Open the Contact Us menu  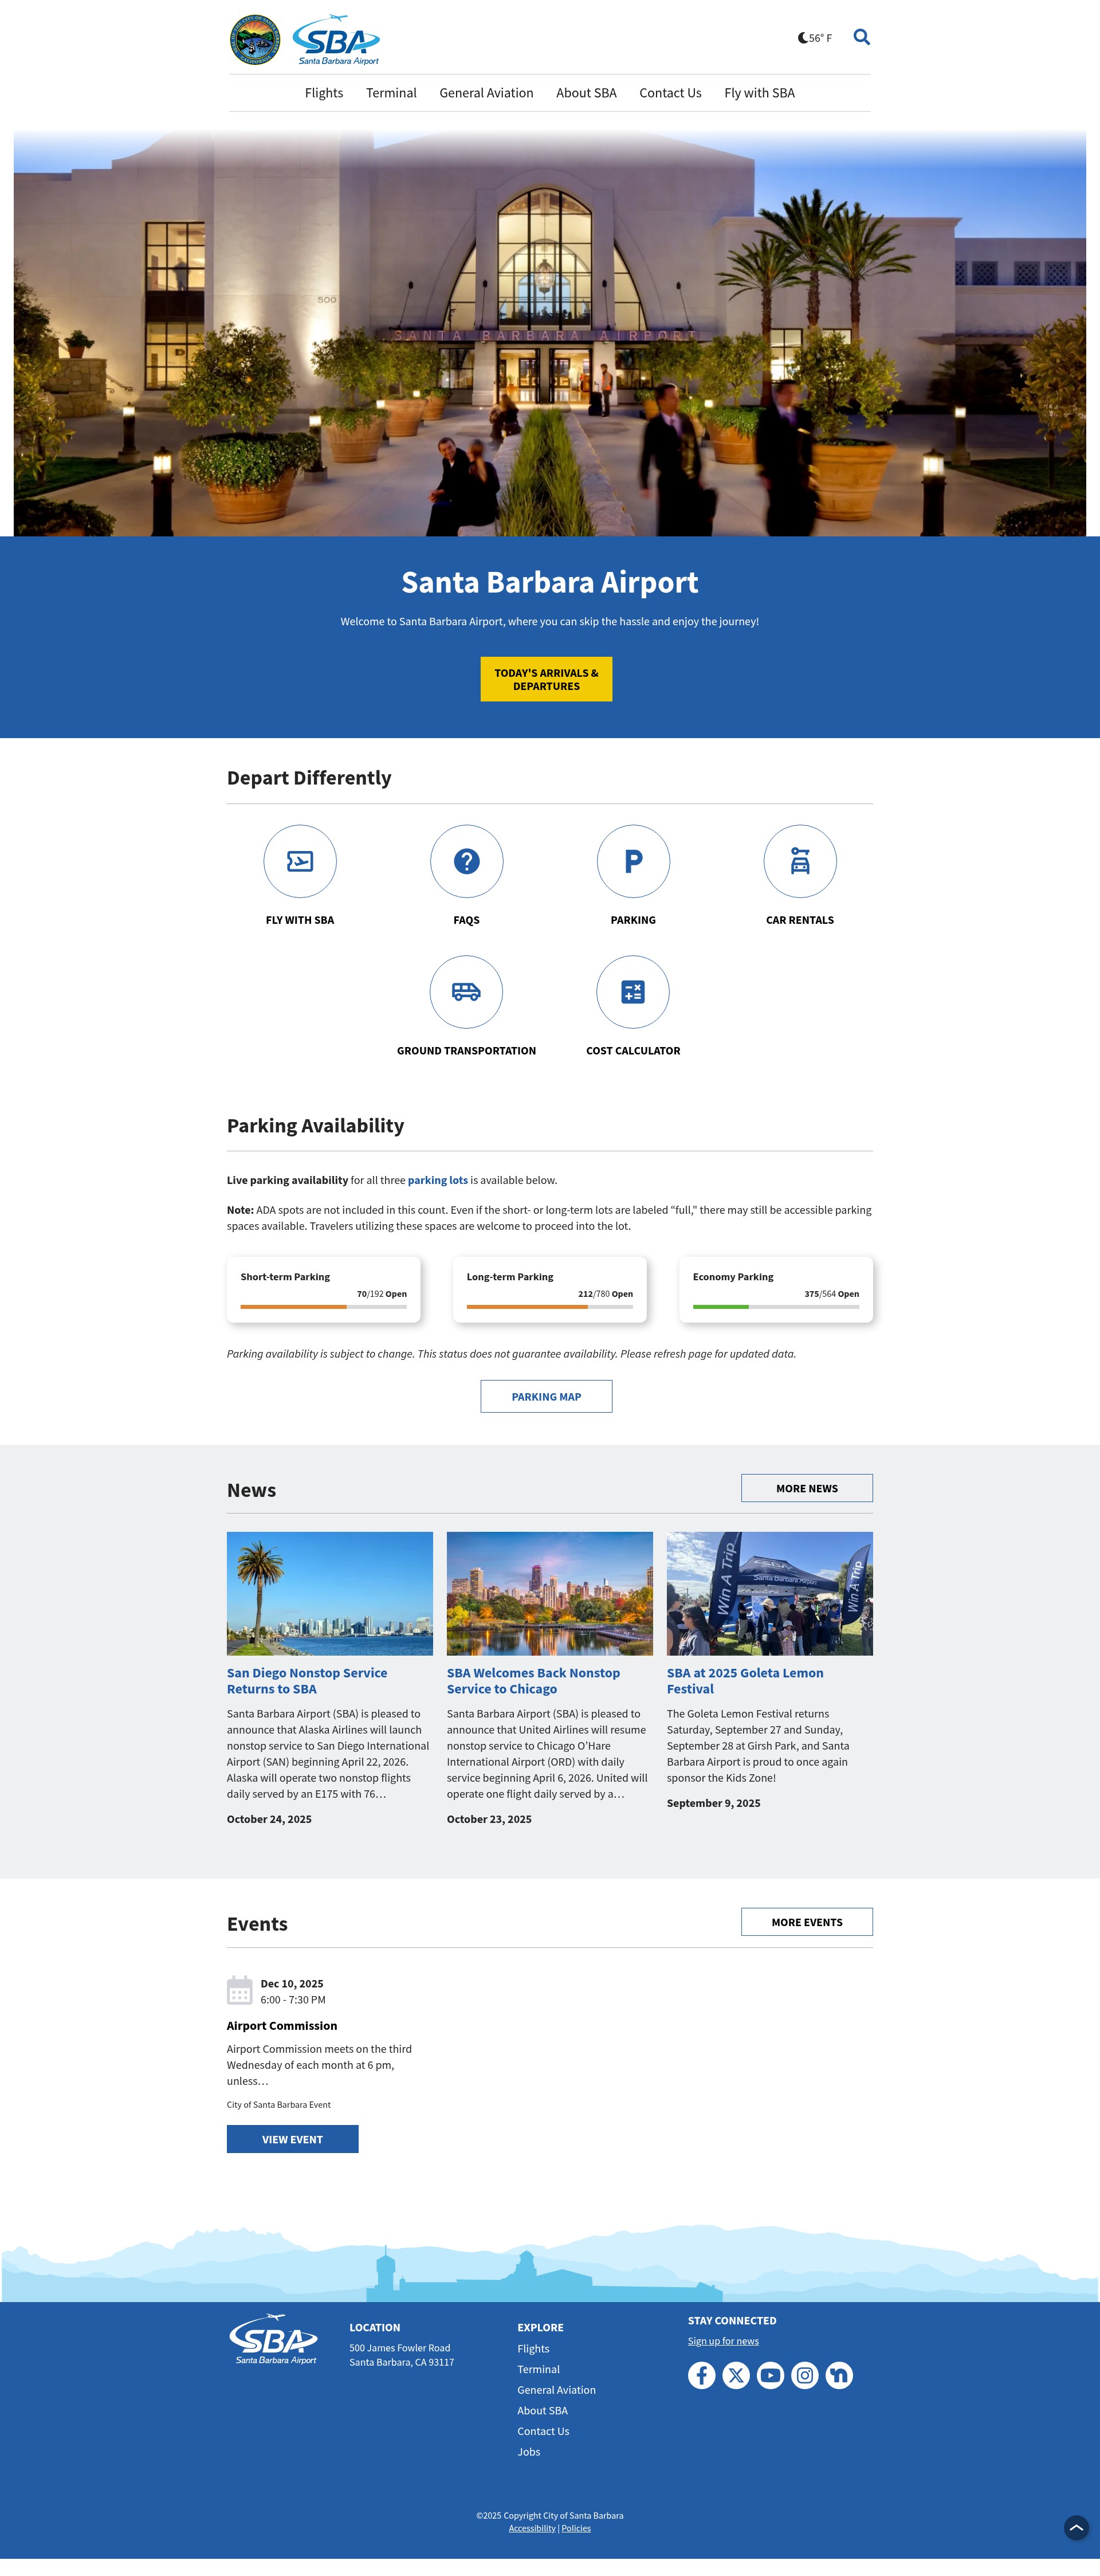pyautogui.click(x=670, y=93)
